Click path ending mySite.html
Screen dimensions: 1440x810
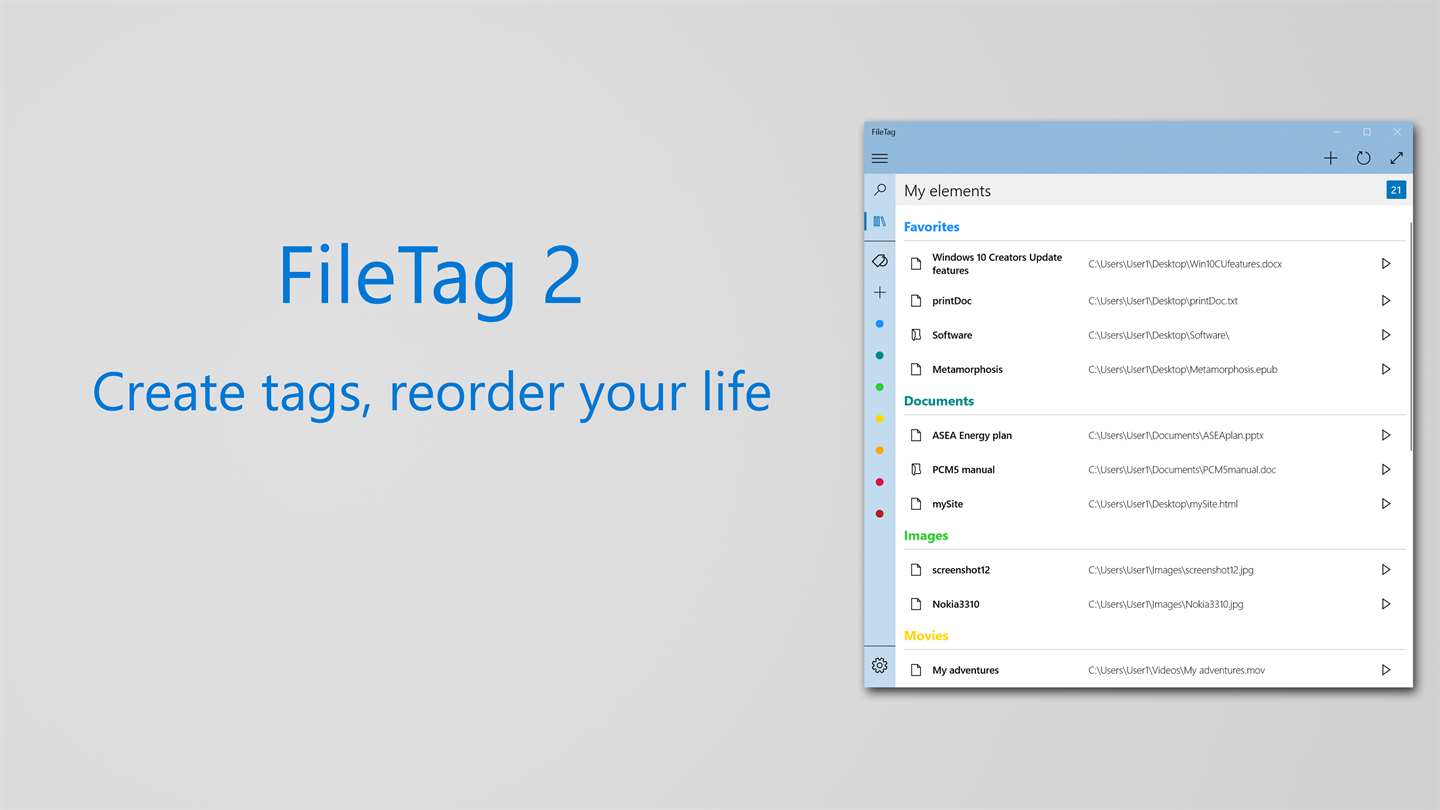point(1163,505)
